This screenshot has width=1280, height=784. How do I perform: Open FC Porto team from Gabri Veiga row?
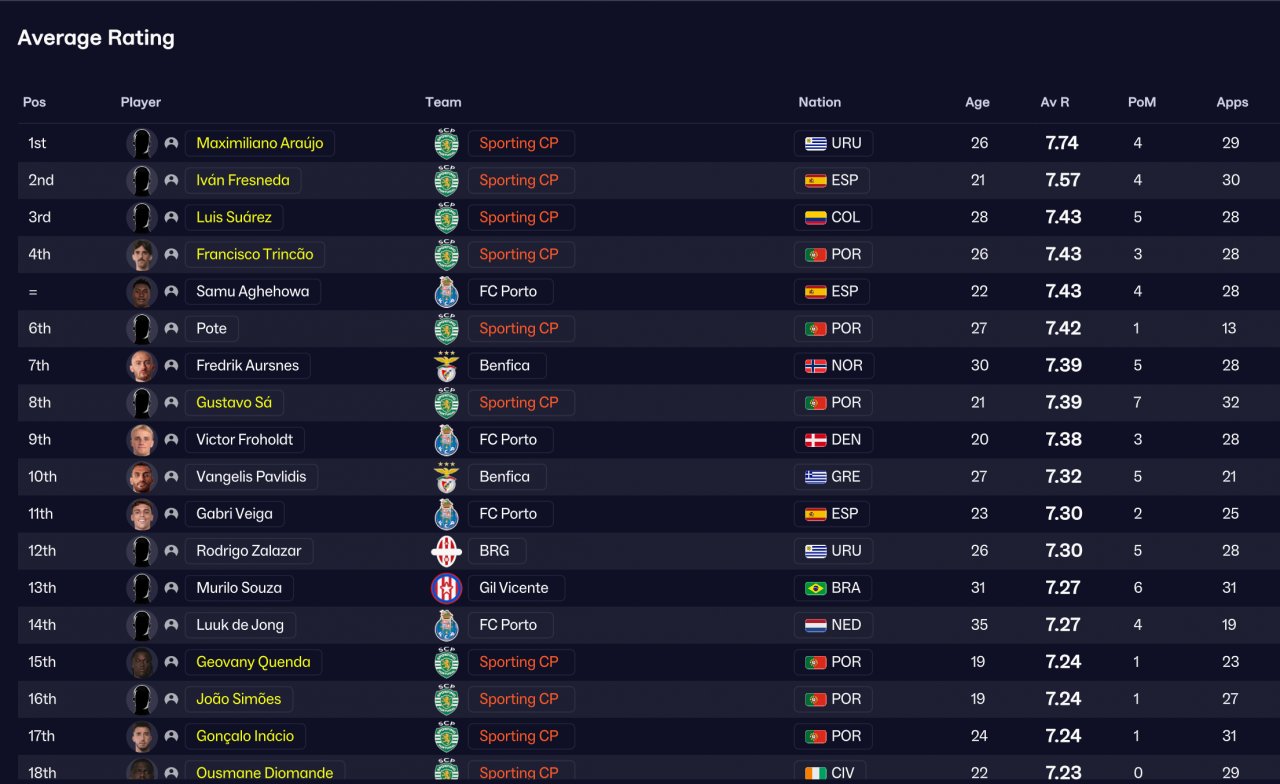click(x=508, y=513)
